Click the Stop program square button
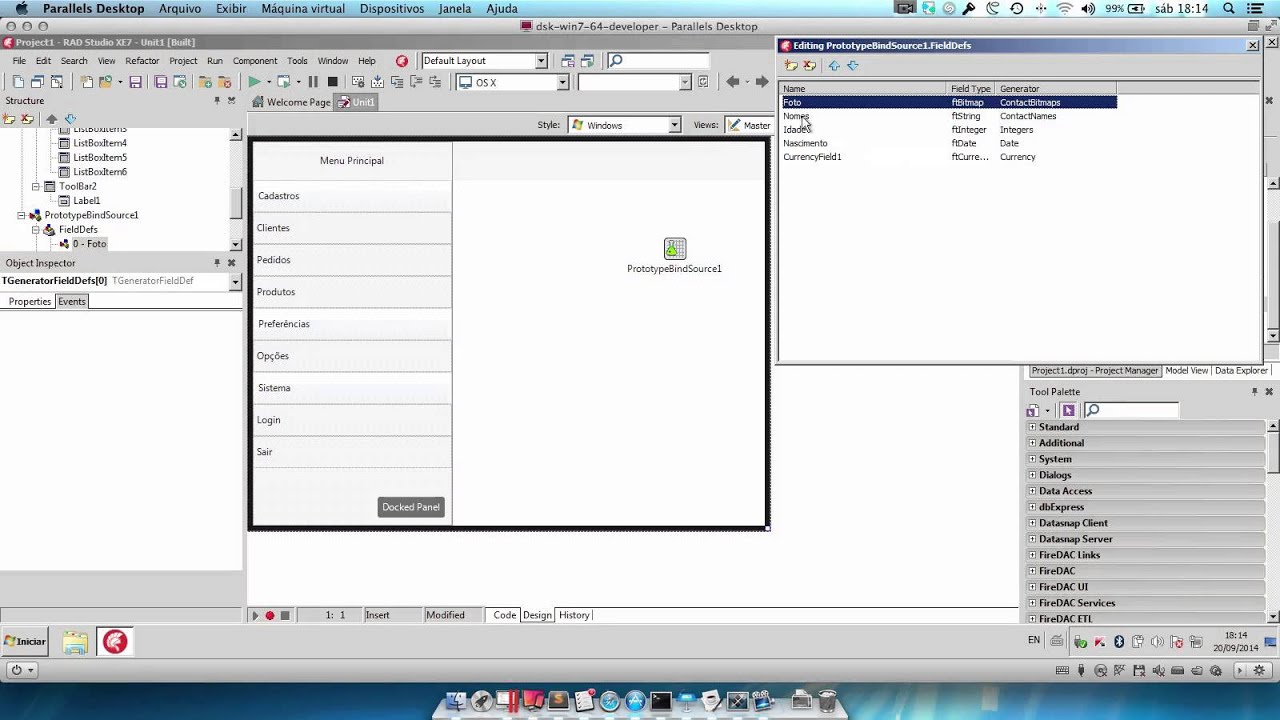The image size is (1280, 720). [332, 82]
